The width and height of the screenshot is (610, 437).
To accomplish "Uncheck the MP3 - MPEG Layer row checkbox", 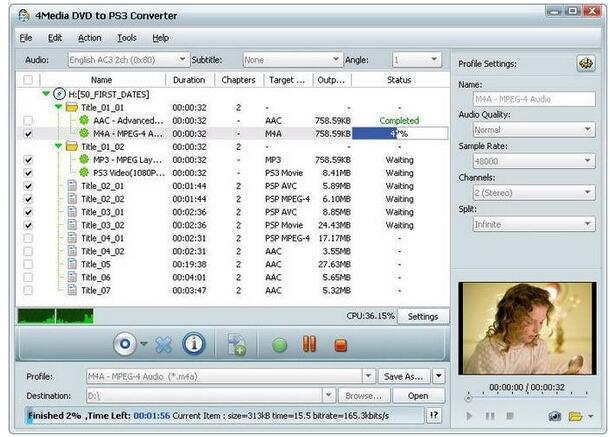I will point(28,160).
